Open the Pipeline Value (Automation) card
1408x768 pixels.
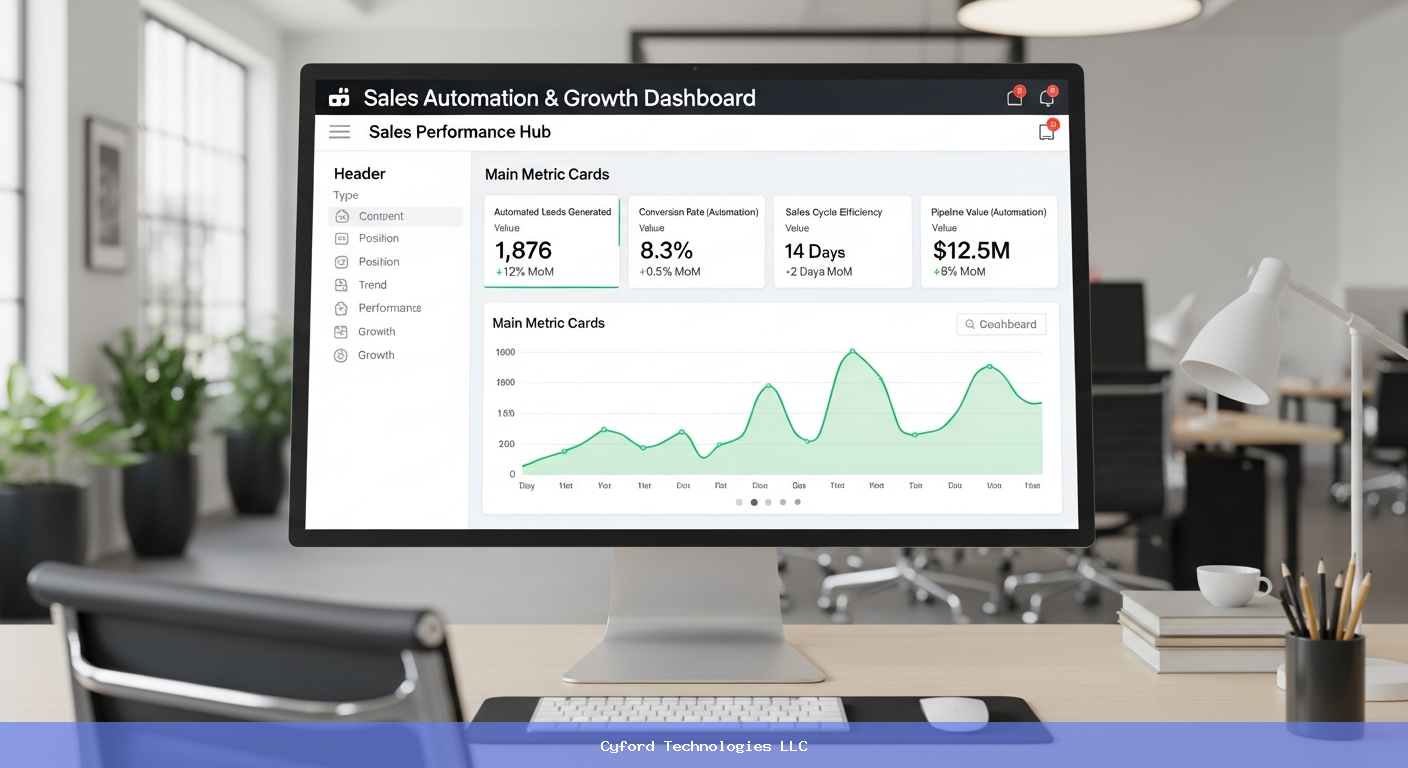[x=989, y=242]
